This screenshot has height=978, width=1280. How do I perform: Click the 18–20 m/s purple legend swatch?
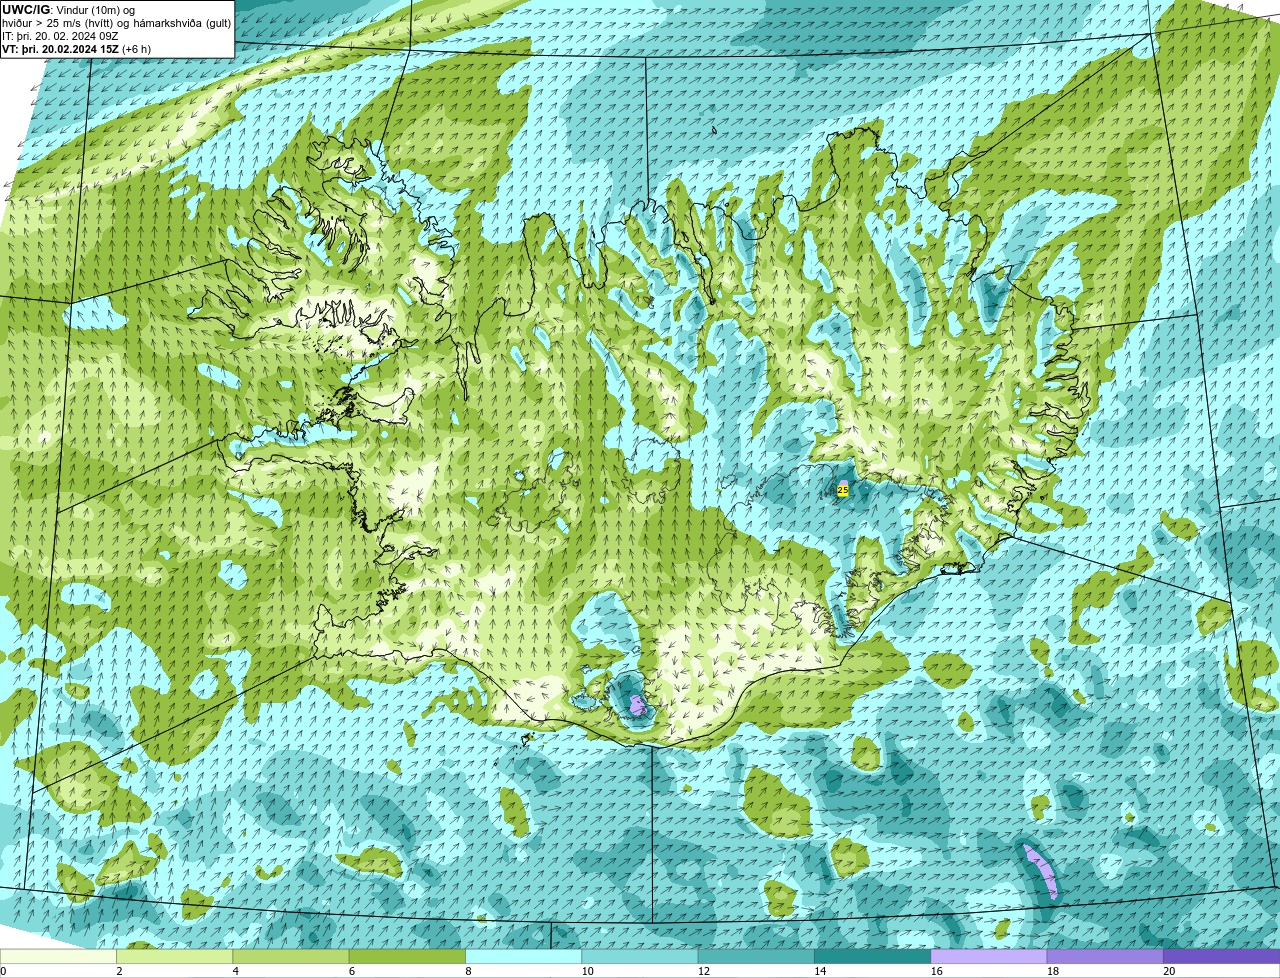[1105, 956]
